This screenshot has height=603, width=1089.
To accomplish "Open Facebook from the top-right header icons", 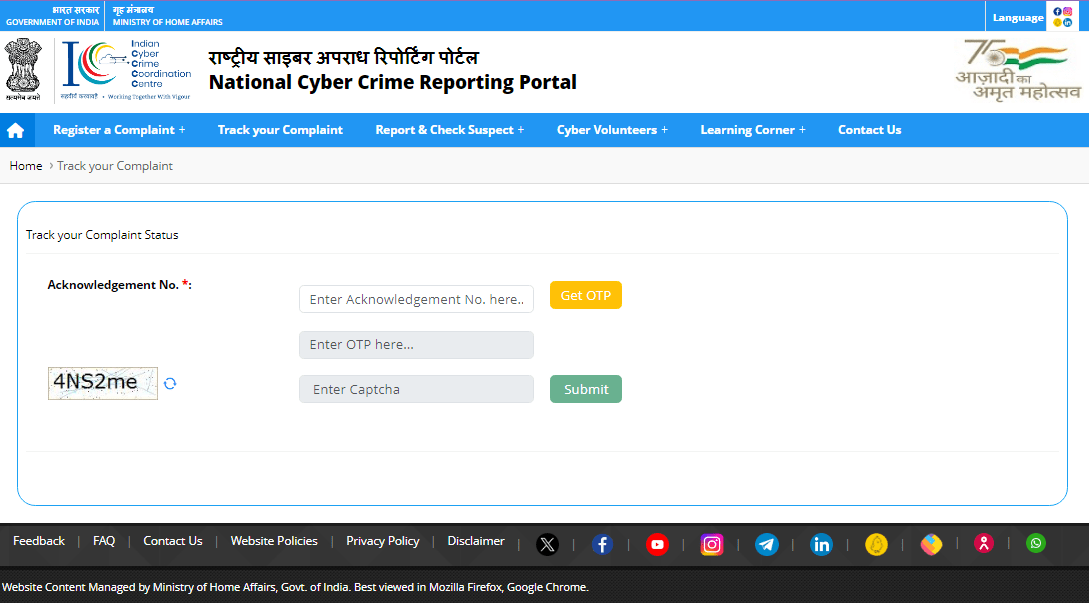I will pos(1057,11).
